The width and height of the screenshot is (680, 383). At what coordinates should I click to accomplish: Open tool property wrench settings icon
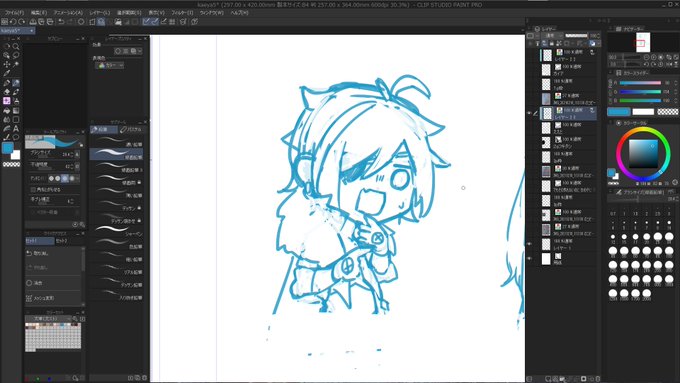[x=82, y=225]
